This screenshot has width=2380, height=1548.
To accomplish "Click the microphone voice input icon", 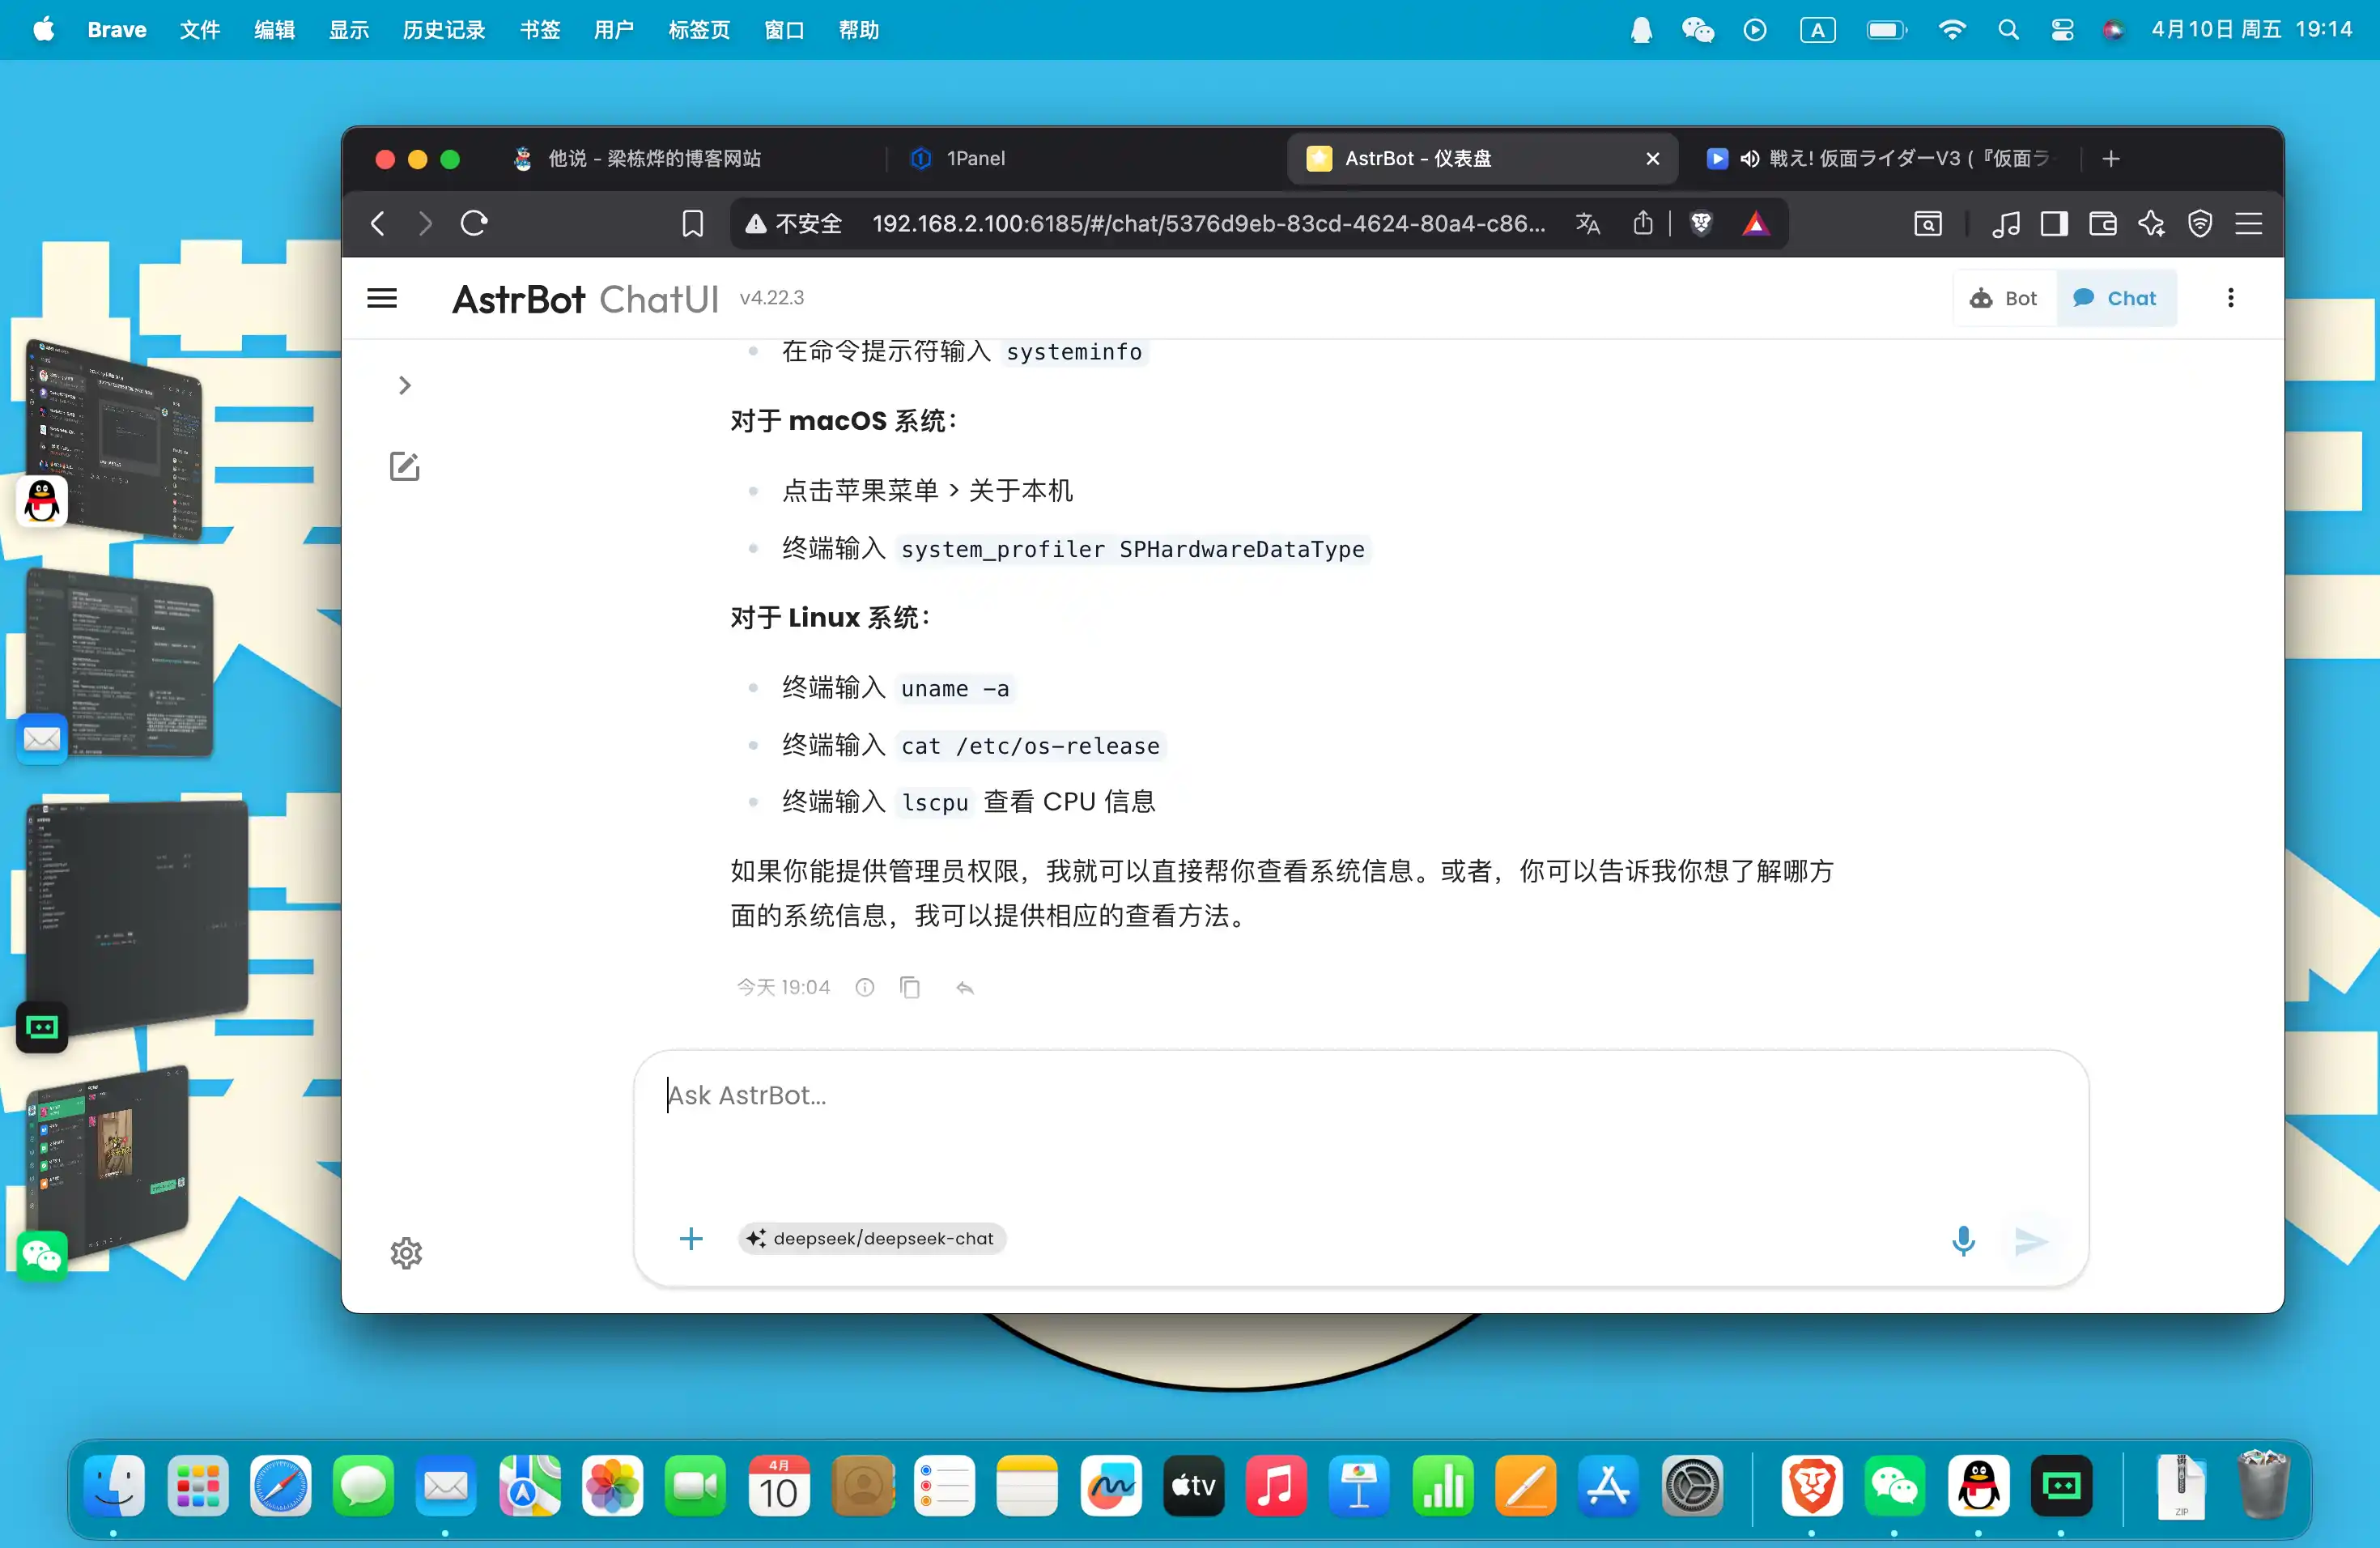I will (1963, 1240).
